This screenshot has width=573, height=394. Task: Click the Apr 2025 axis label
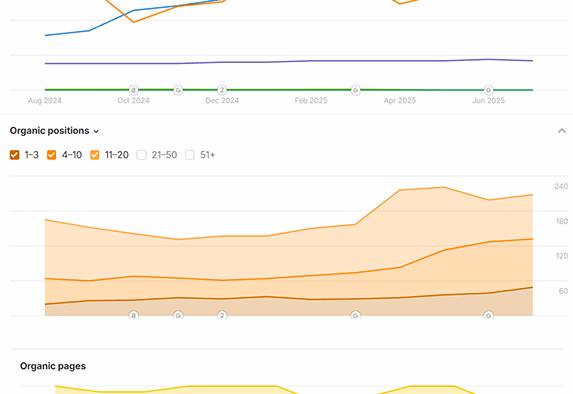400,101
